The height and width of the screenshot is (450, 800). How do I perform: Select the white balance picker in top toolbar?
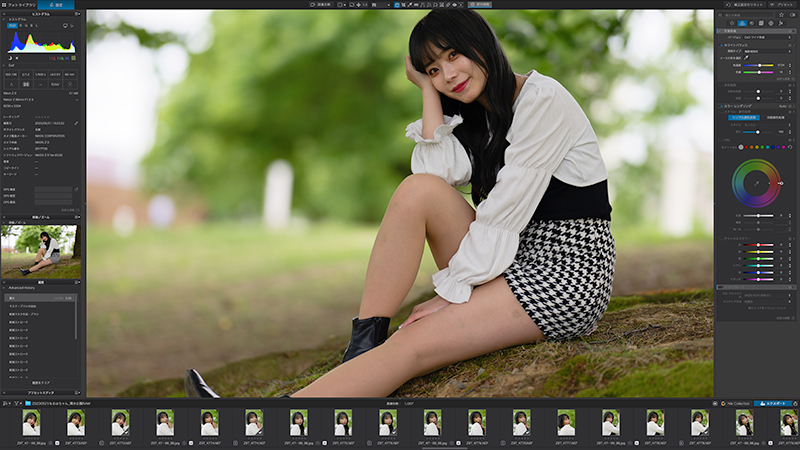(x=410, y=5)
